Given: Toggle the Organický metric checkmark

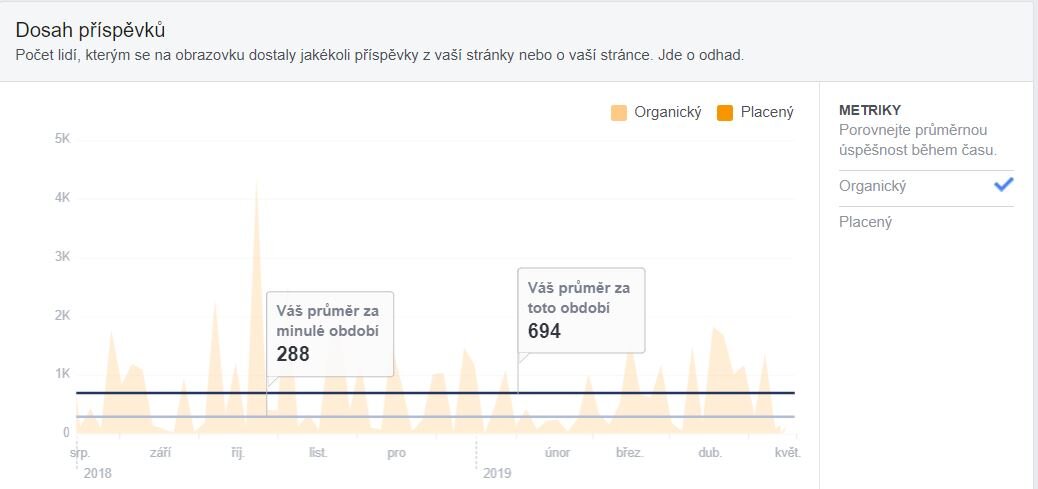Looking at the screenshot, I should coord(1003,185).
